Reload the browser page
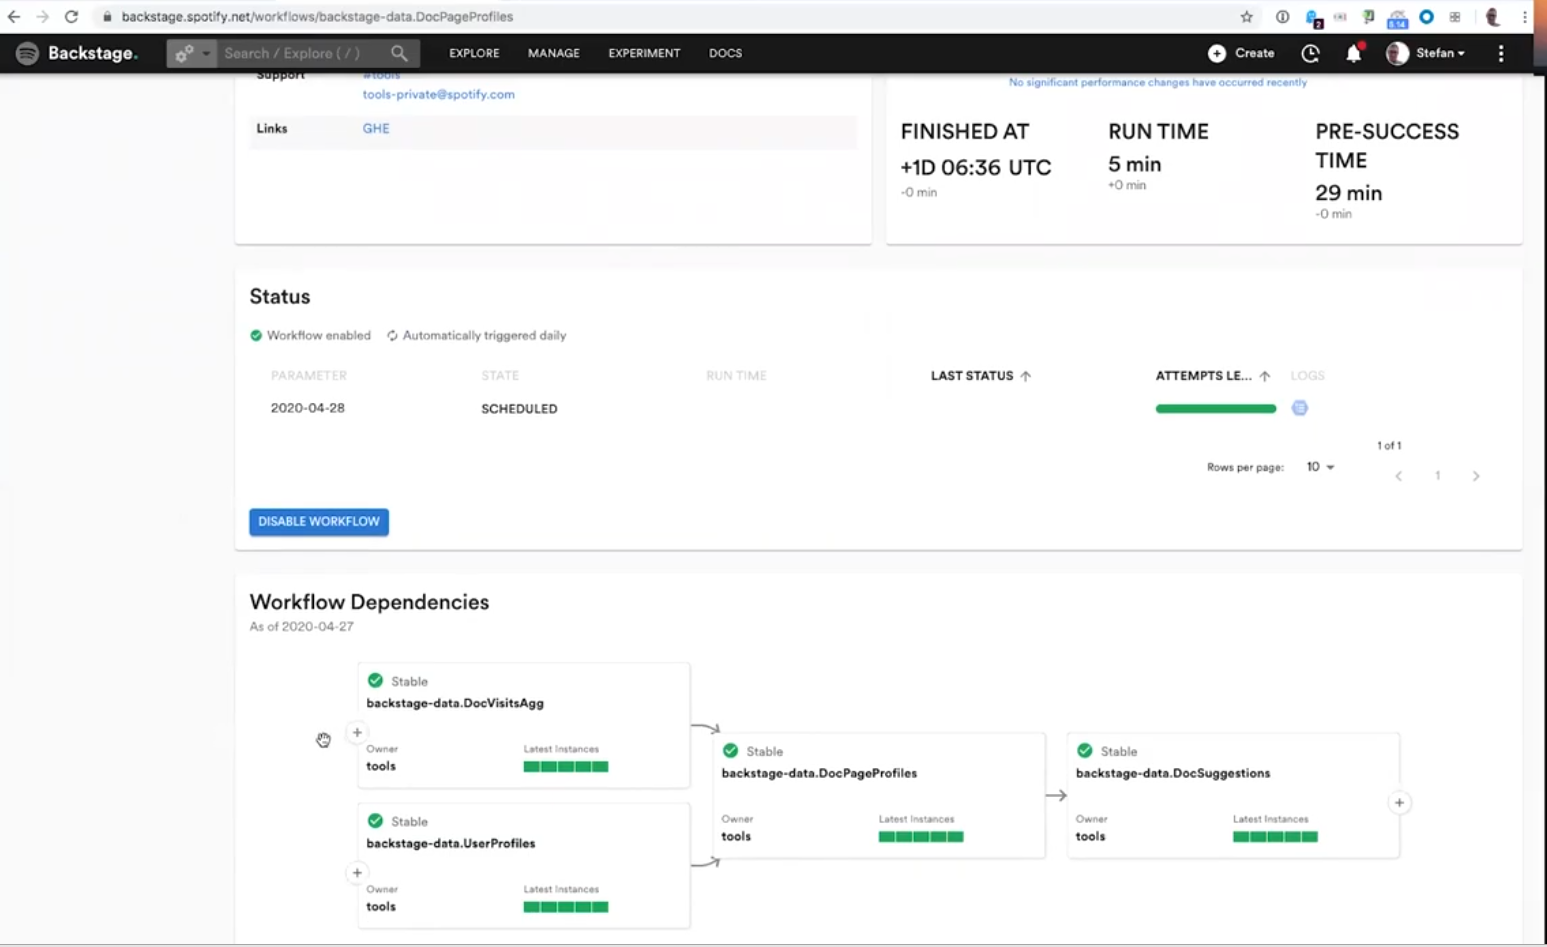Viewport: 1547px width, 947px height. click(x=71, y=16)
